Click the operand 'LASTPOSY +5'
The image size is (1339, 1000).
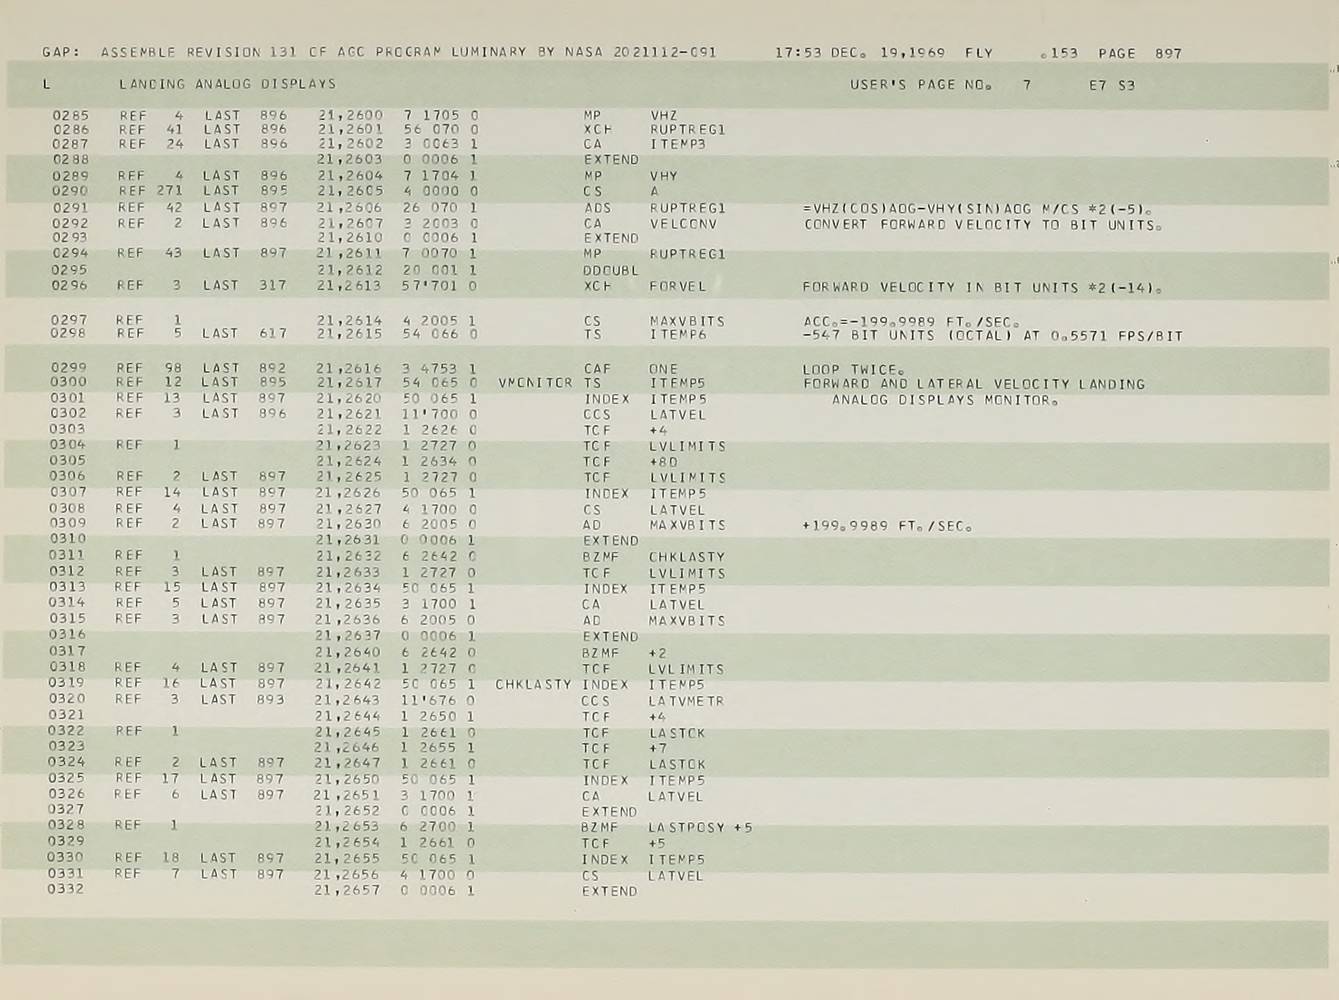[x=700, y=828]
